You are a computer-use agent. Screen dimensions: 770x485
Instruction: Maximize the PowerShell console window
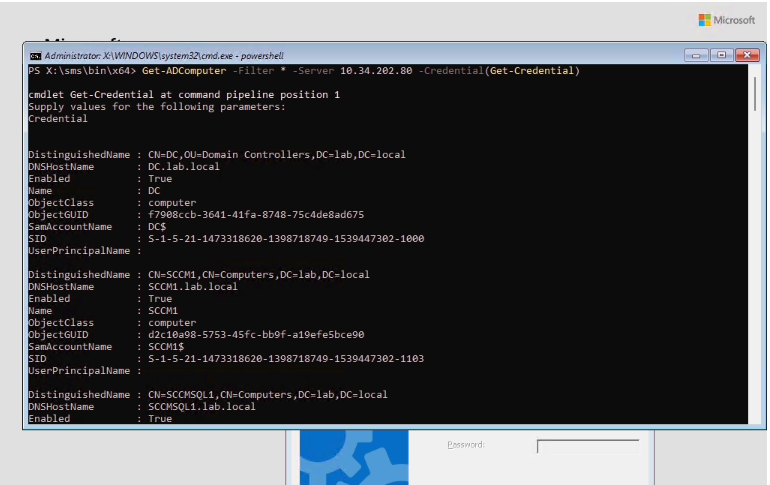click(x=721, y=55)
